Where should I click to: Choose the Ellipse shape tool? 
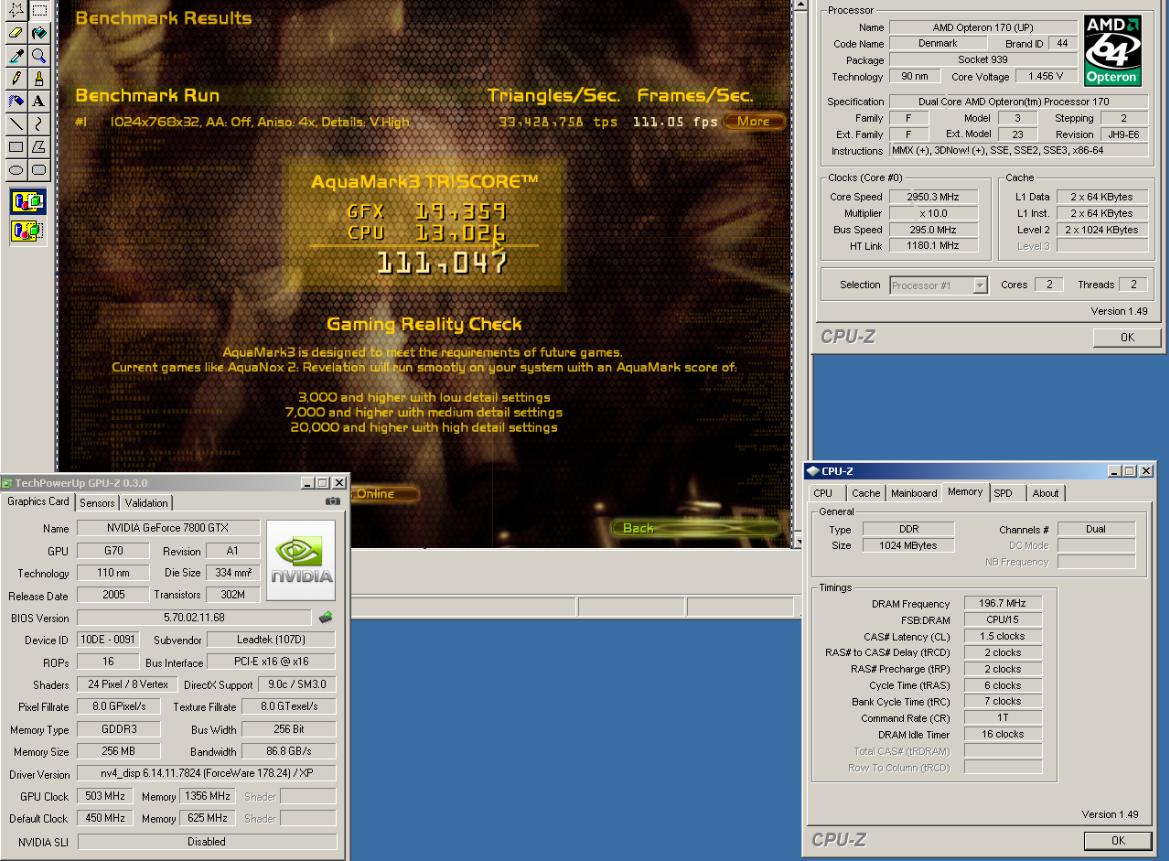coord(16,170)
